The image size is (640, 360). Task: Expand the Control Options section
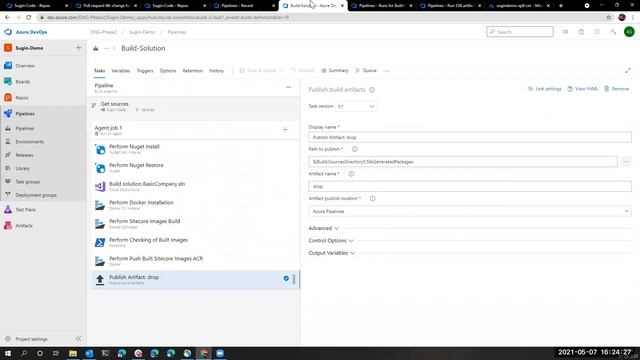click(x=331, y=241)
